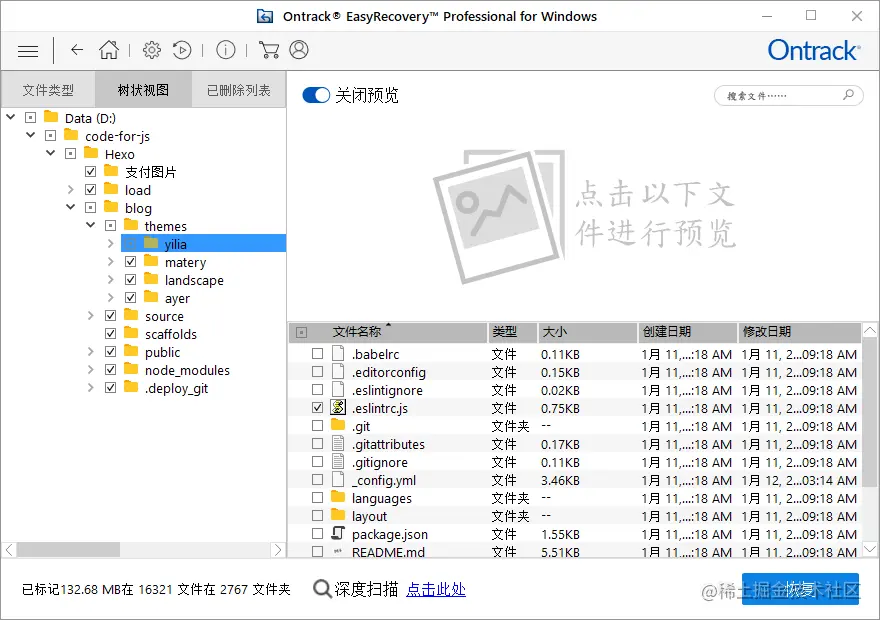
Task: Uncheck the 支付图片 folder checkbox
Action: click(x=90, y=172)
